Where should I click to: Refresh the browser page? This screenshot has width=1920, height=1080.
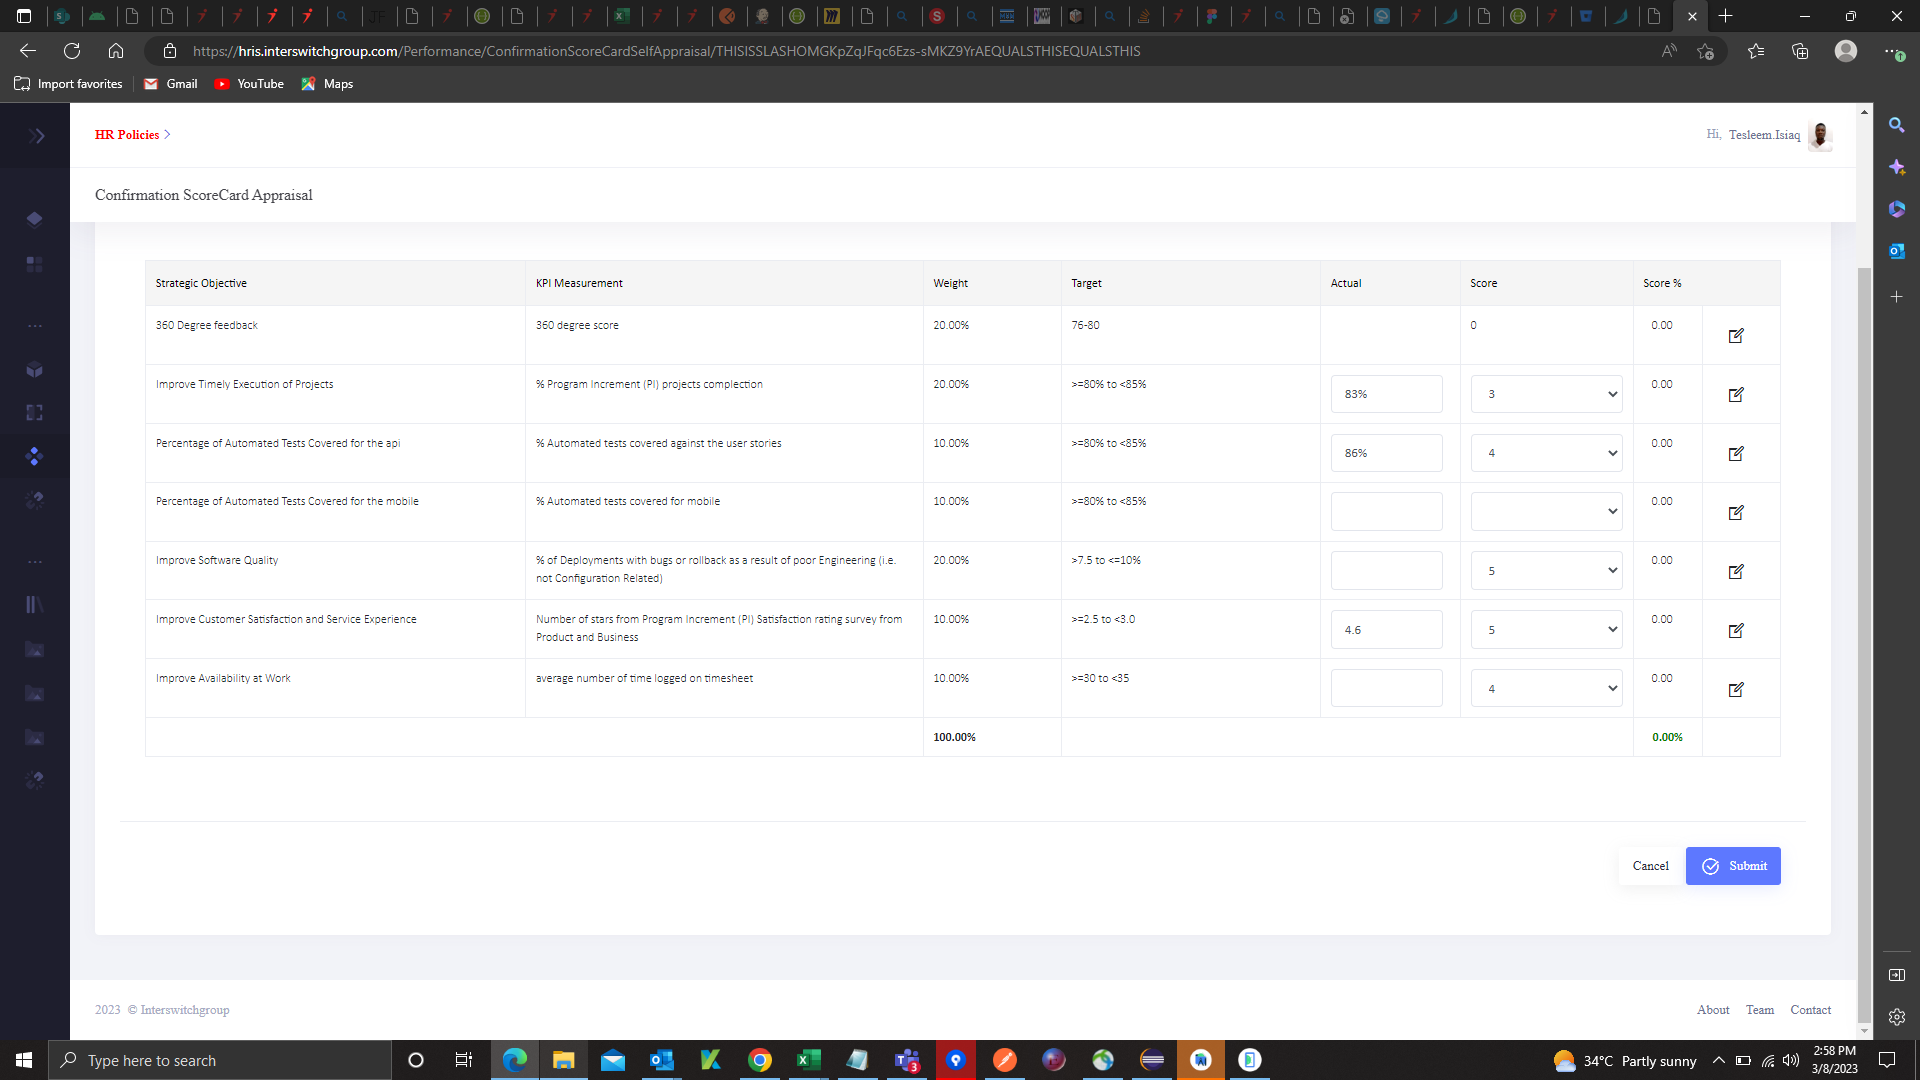(x=72, y=51)
